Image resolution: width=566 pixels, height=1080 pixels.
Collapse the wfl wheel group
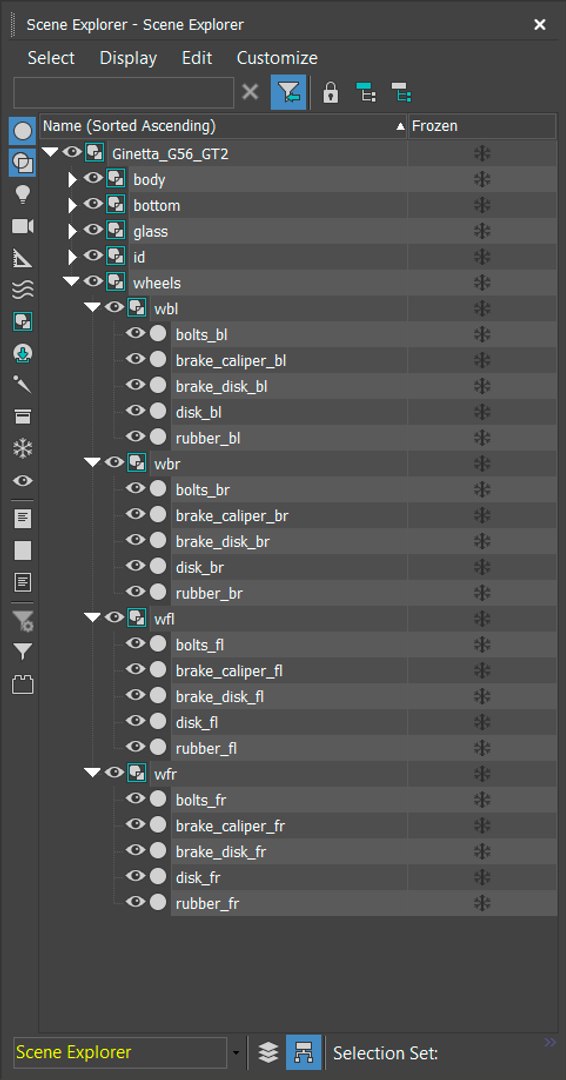(92, 617)
